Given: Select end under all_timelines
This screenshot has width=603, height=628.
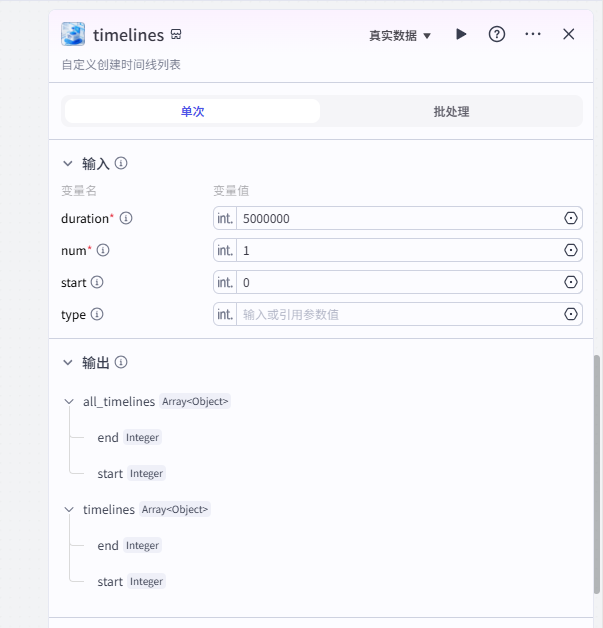Looking at the screenshot, I should pyautogui.click(x=108, y=438).
